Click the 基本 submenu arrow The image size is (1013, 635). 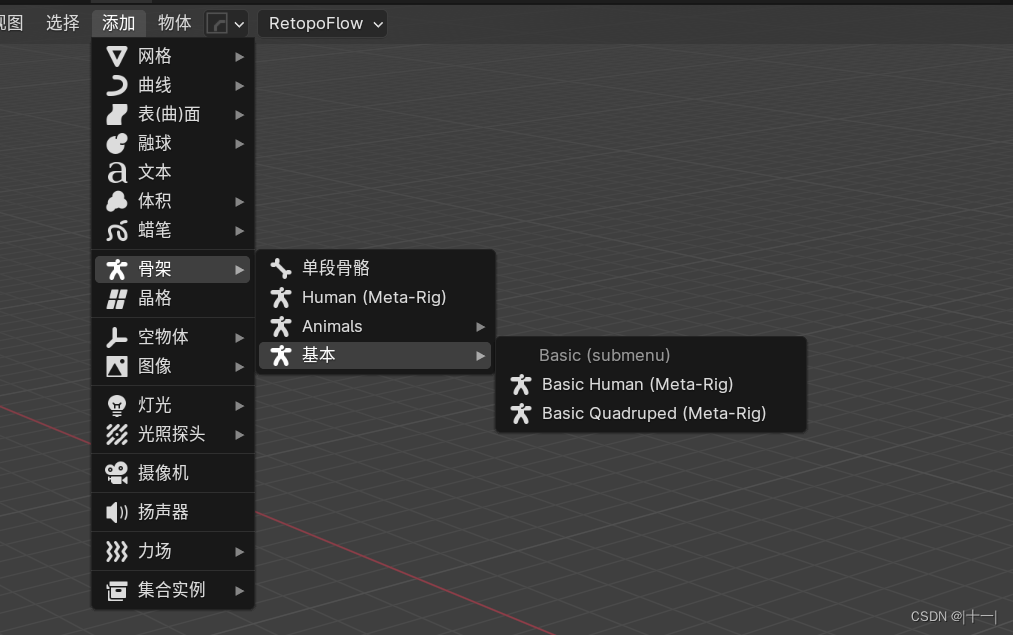click(x=481, y=356)
